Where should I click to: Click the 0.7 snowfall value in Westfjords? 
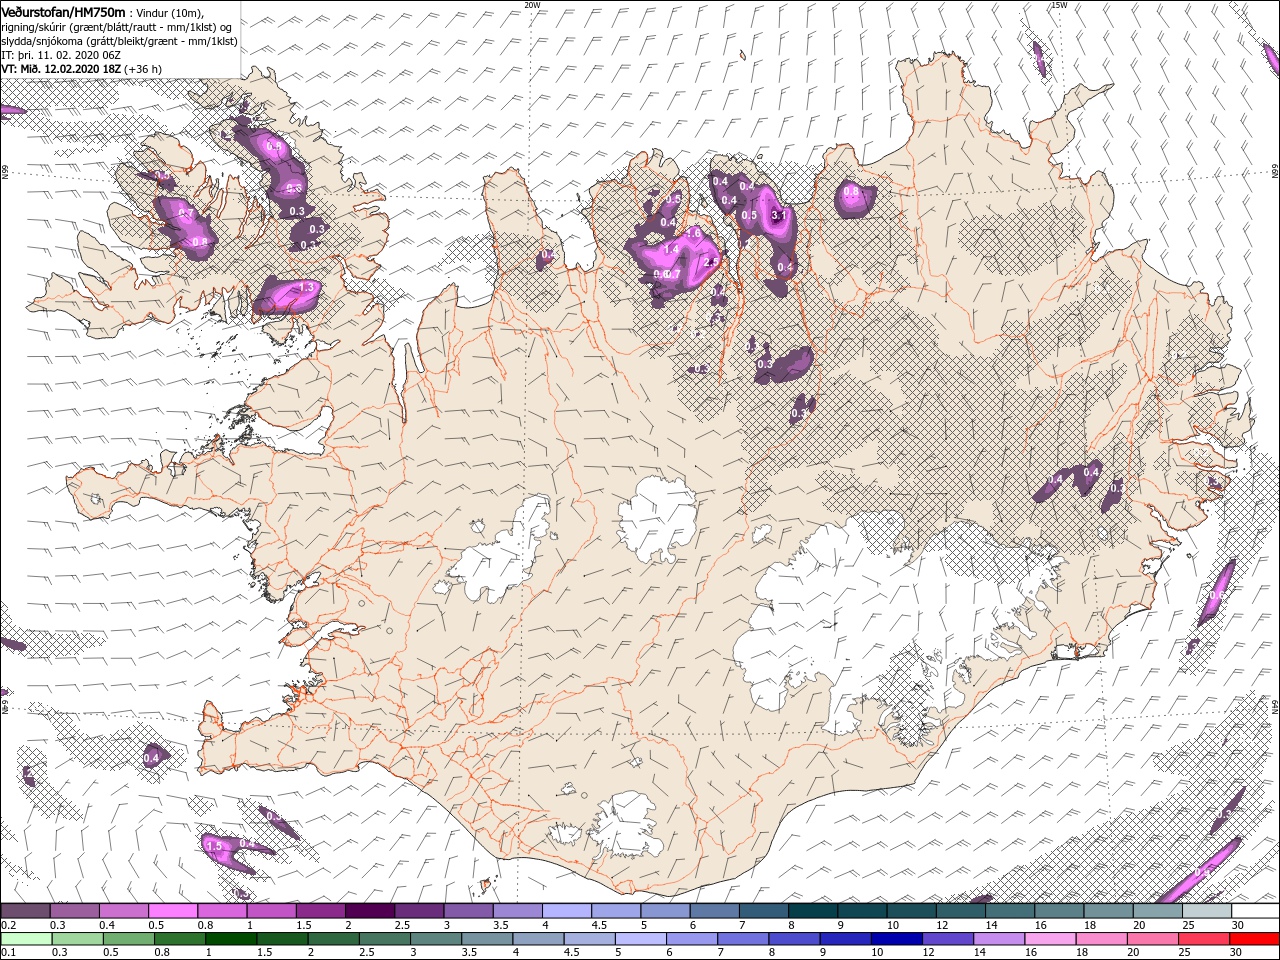point(185,214)
